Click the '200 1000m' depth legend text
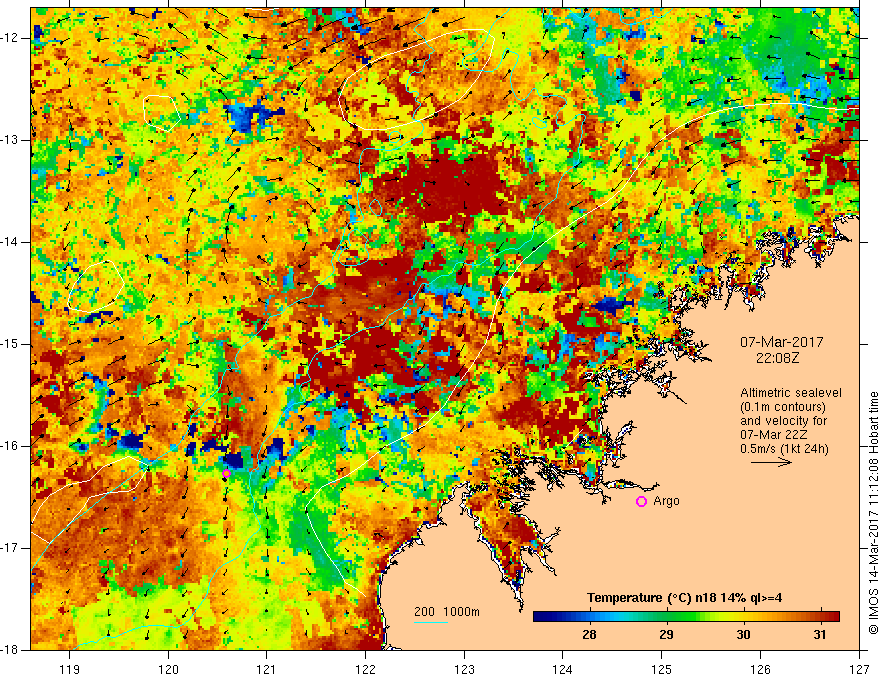 447,612
